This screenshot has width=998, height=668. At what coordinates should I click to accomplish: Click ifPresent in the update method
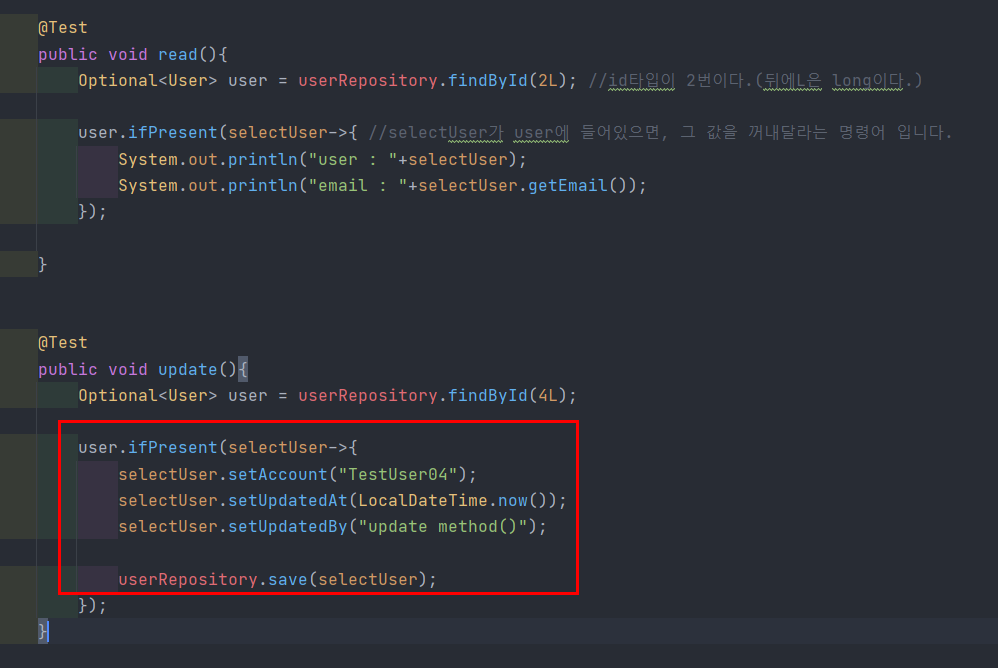172,447
